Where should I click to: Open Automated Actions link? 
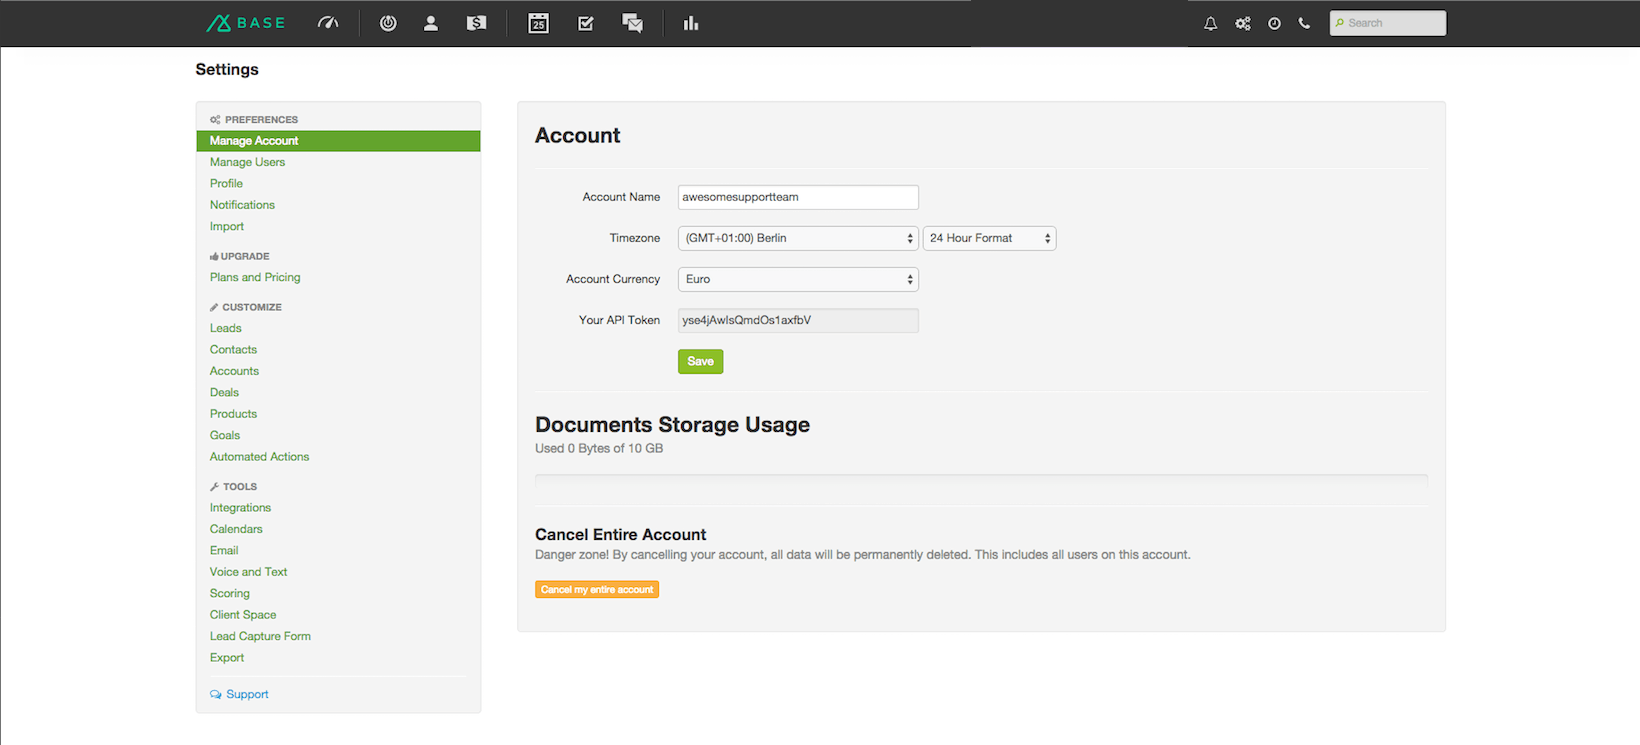point(259,457)
